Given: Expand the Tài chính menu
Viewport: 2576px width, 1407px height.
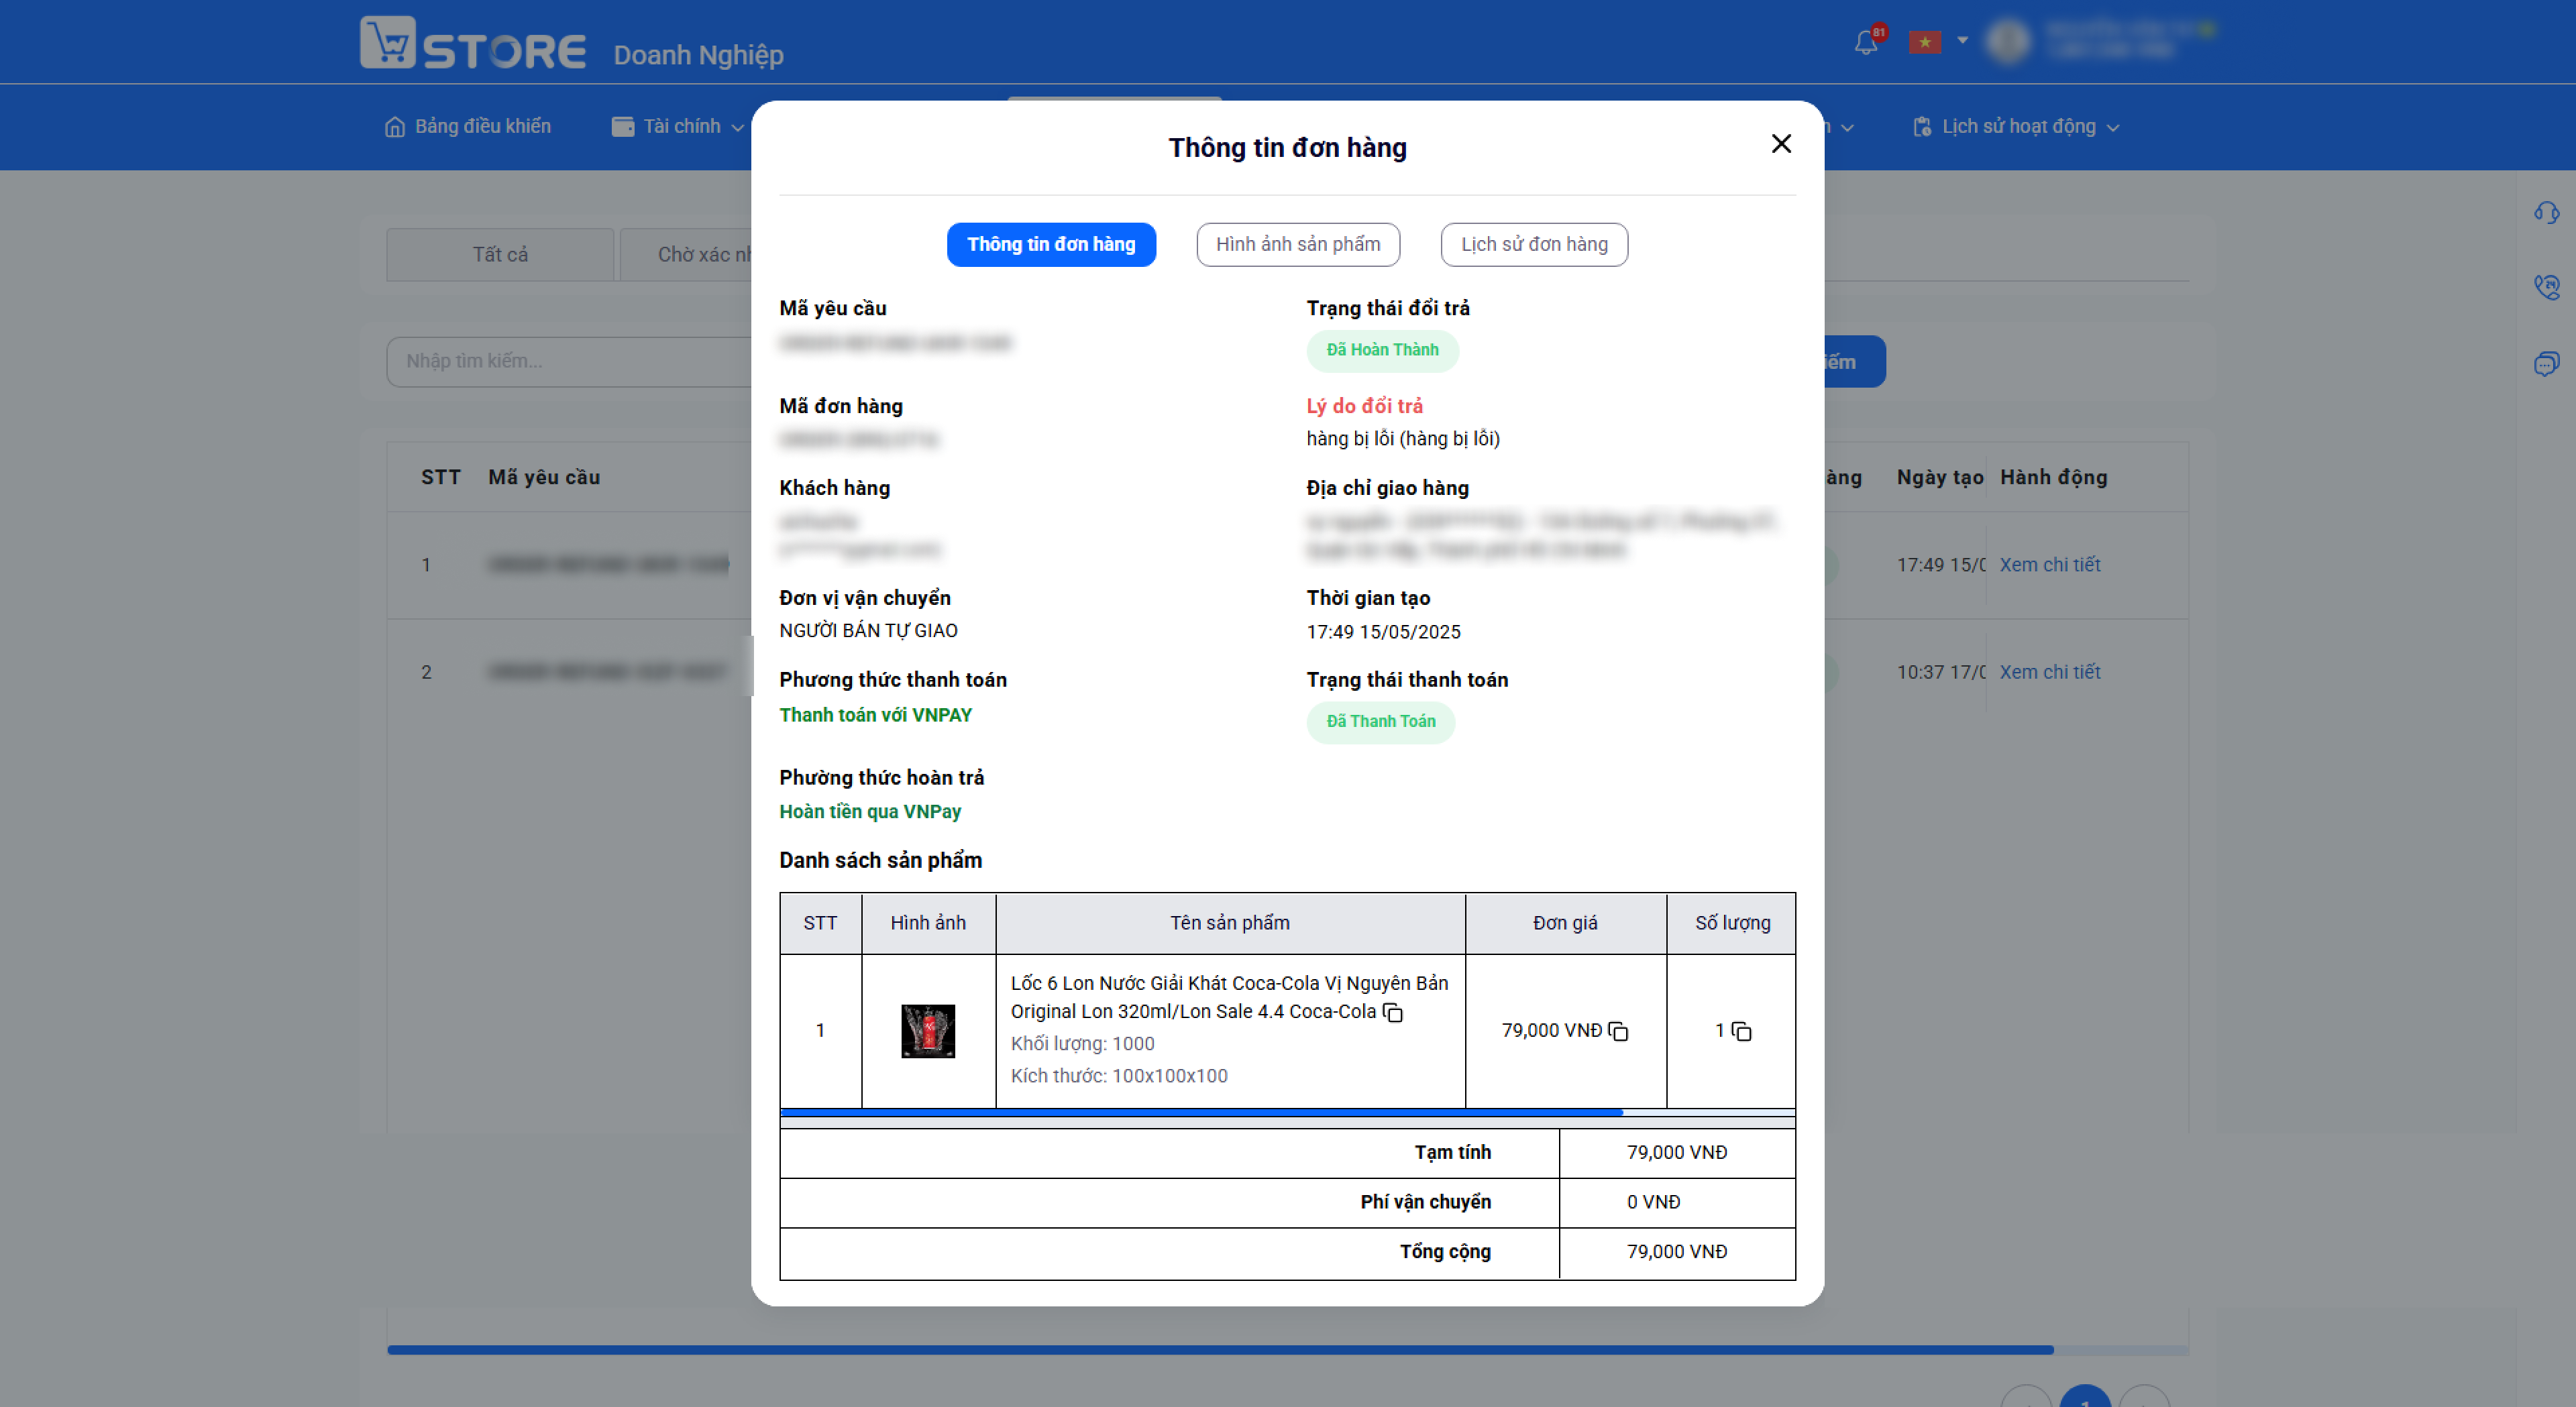Looking at the screenshot, I should 678,127.
